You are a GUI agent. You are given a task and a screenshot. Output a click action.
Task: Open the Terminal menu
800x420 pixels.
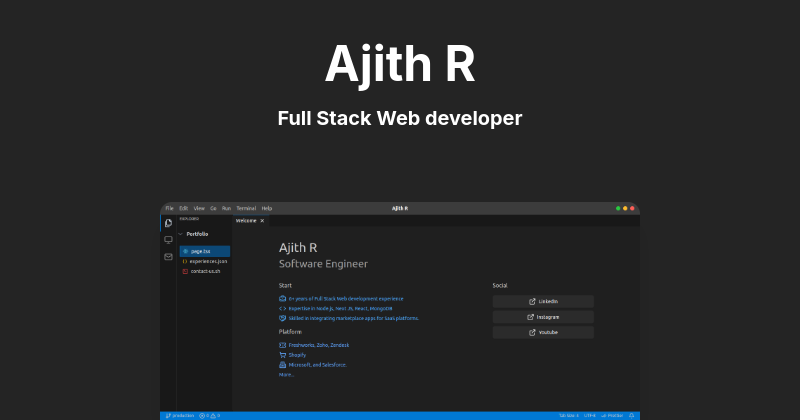[246, 208]
